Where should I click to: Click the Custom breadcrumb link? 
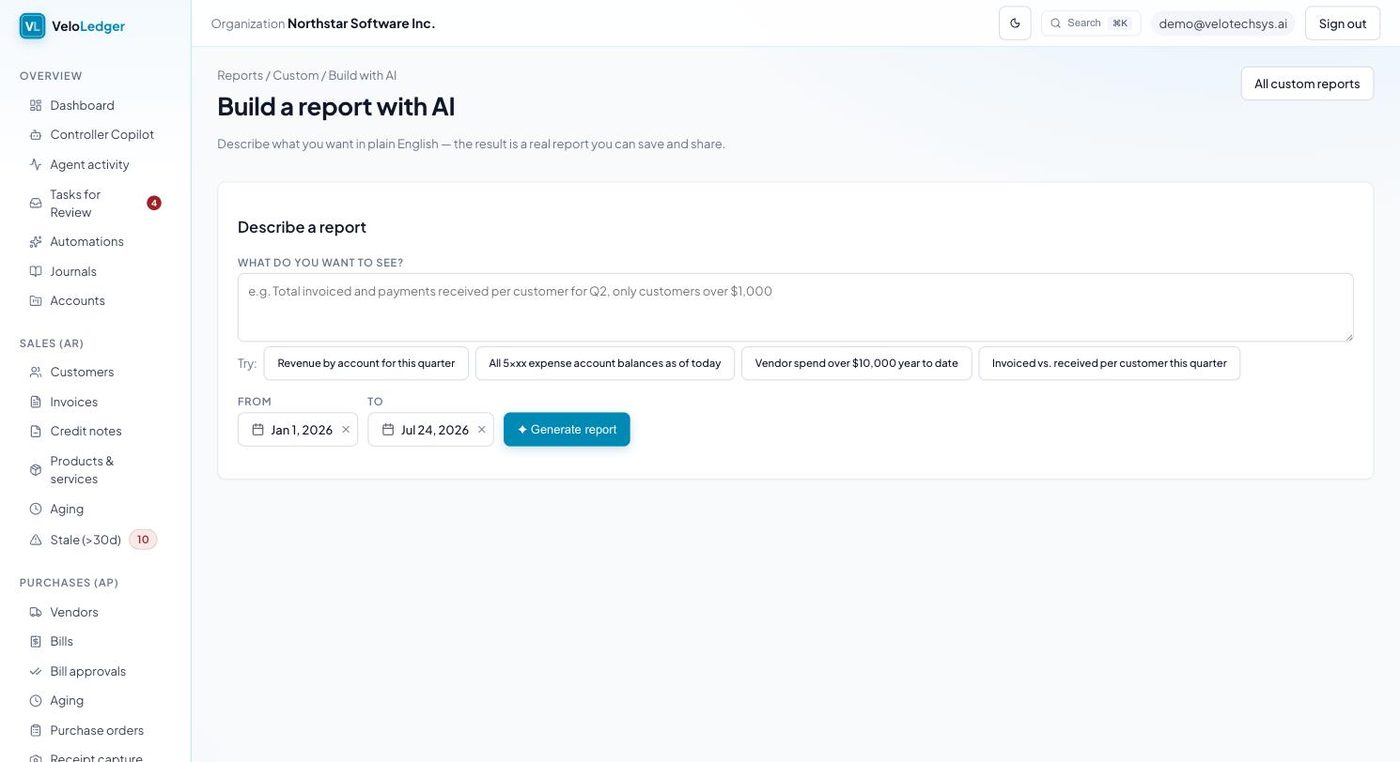[296, 75]
